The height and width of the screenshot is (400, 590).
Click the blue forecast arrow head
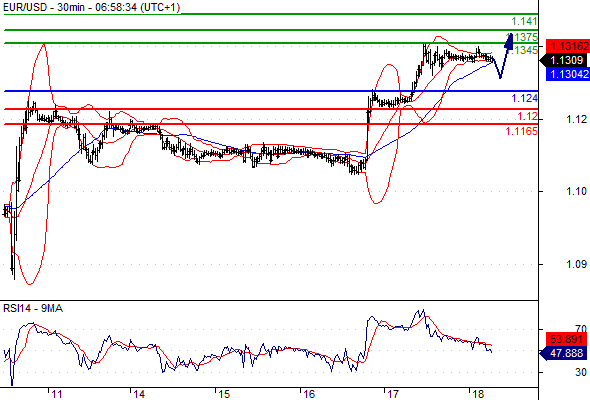click(x=509, y=41)
